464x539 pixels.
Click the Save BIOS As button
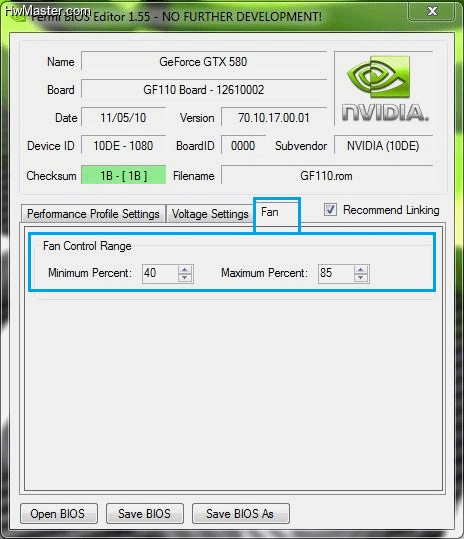click(x=241, y=514)
